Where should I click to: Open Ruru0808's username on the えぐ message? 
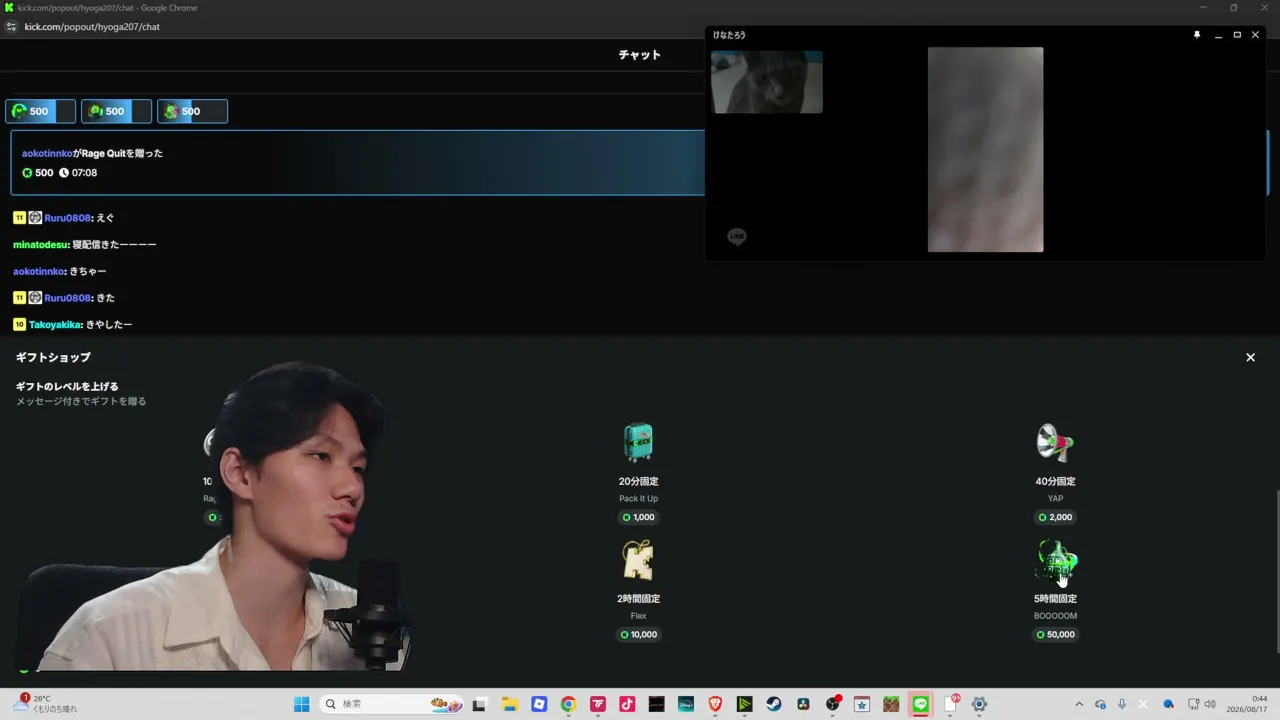click(x=68, y=217)
